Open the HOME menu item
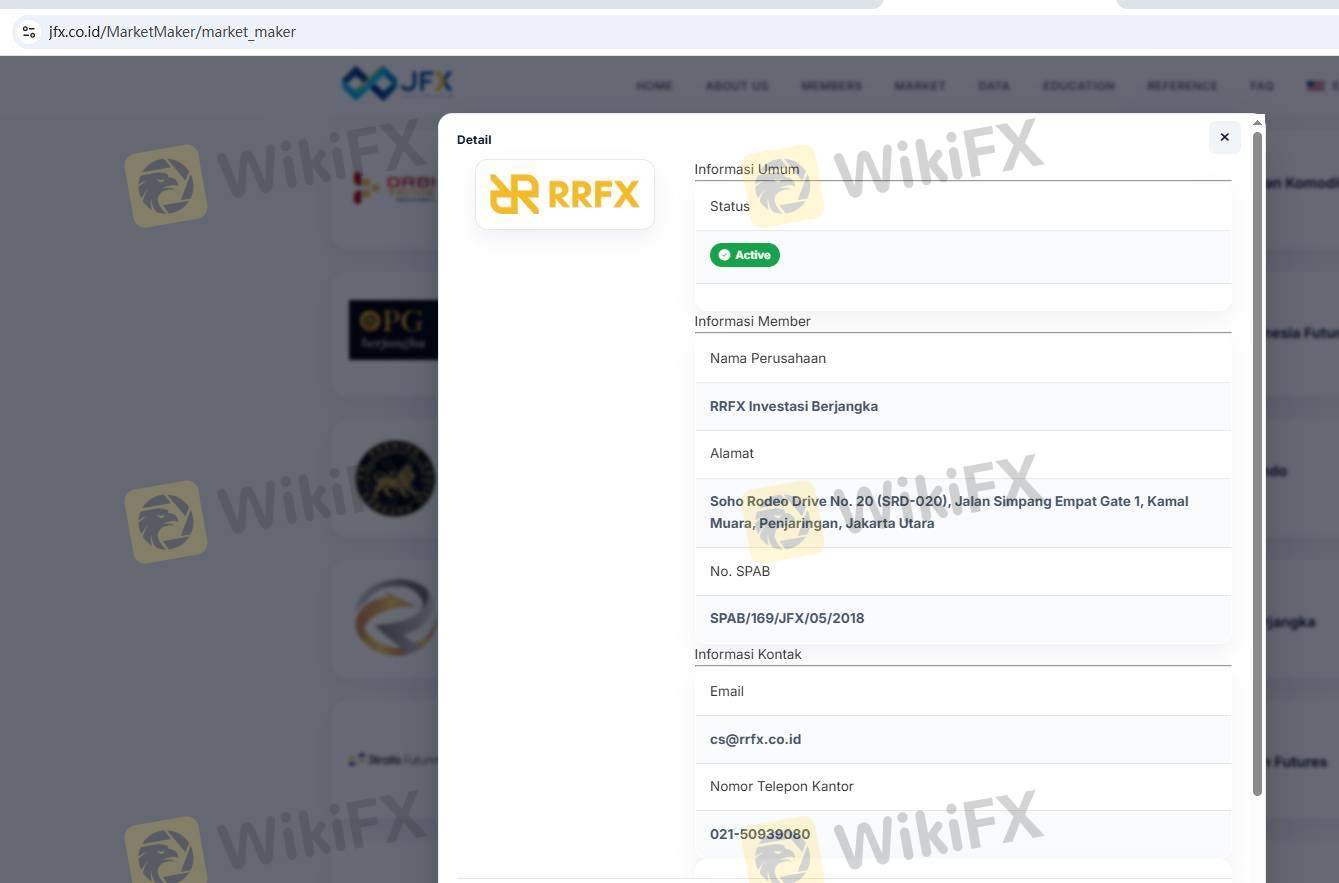The width and height of the screenshot is (1339, 883). point(654,86)
